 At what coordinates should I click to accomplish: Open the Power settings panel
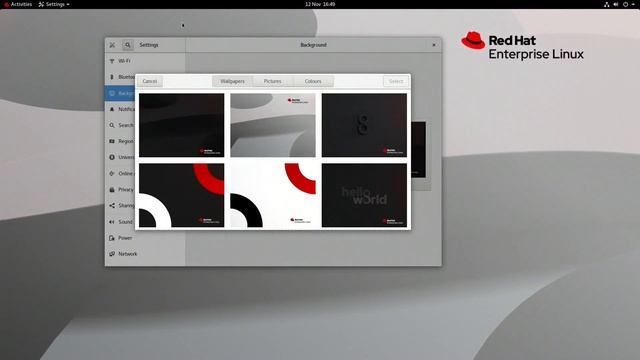click(x=145, y=238)
